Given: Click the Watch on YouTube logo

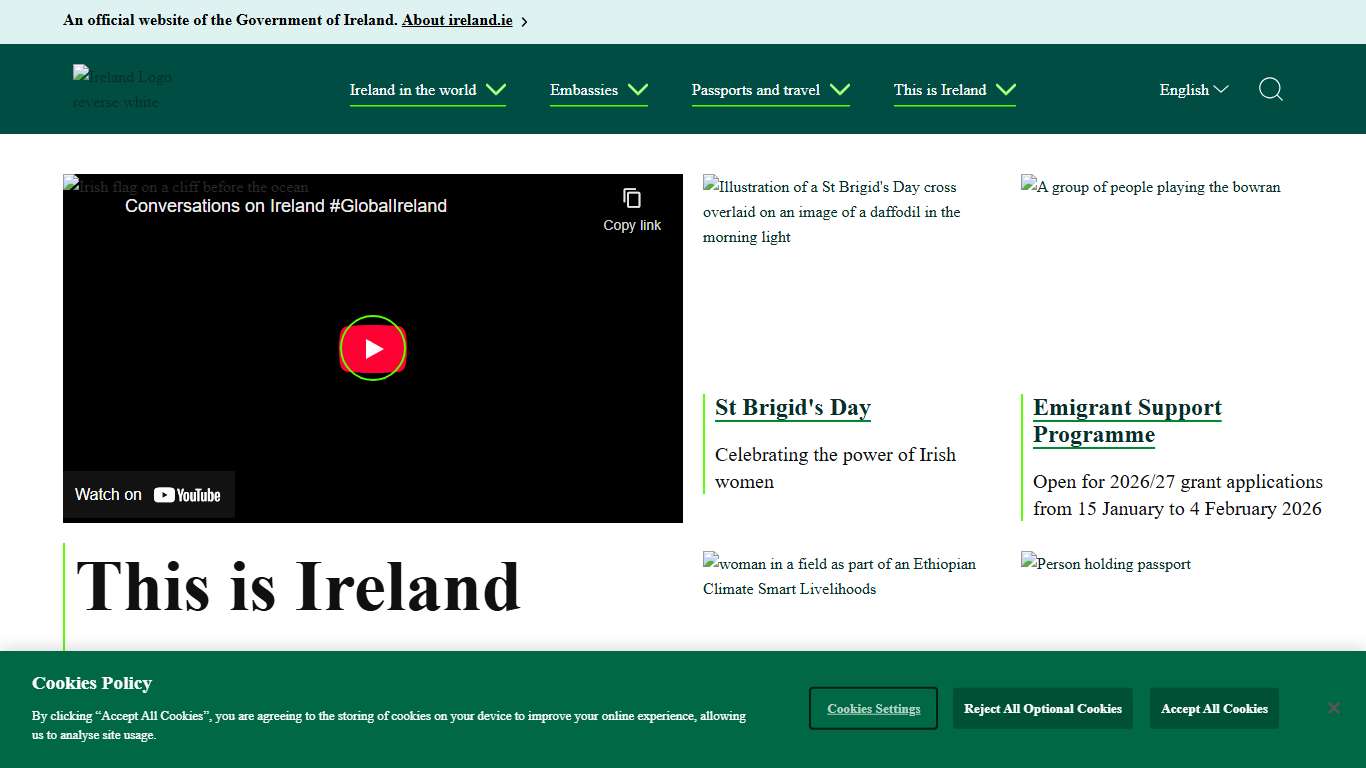Looking at the screenshot, I should coord(148,493).
